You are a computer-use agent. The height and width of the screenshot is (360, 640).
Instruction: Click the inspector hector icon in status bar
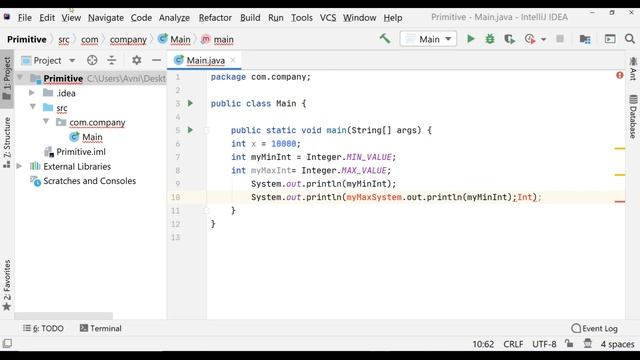pos(587,344)
